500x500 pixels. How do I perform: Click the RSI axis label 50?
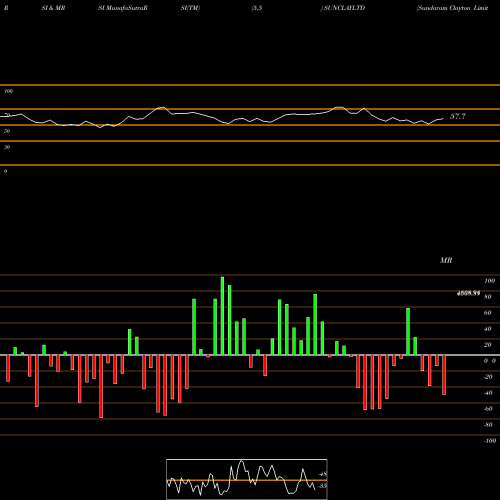tap(7, 131)
